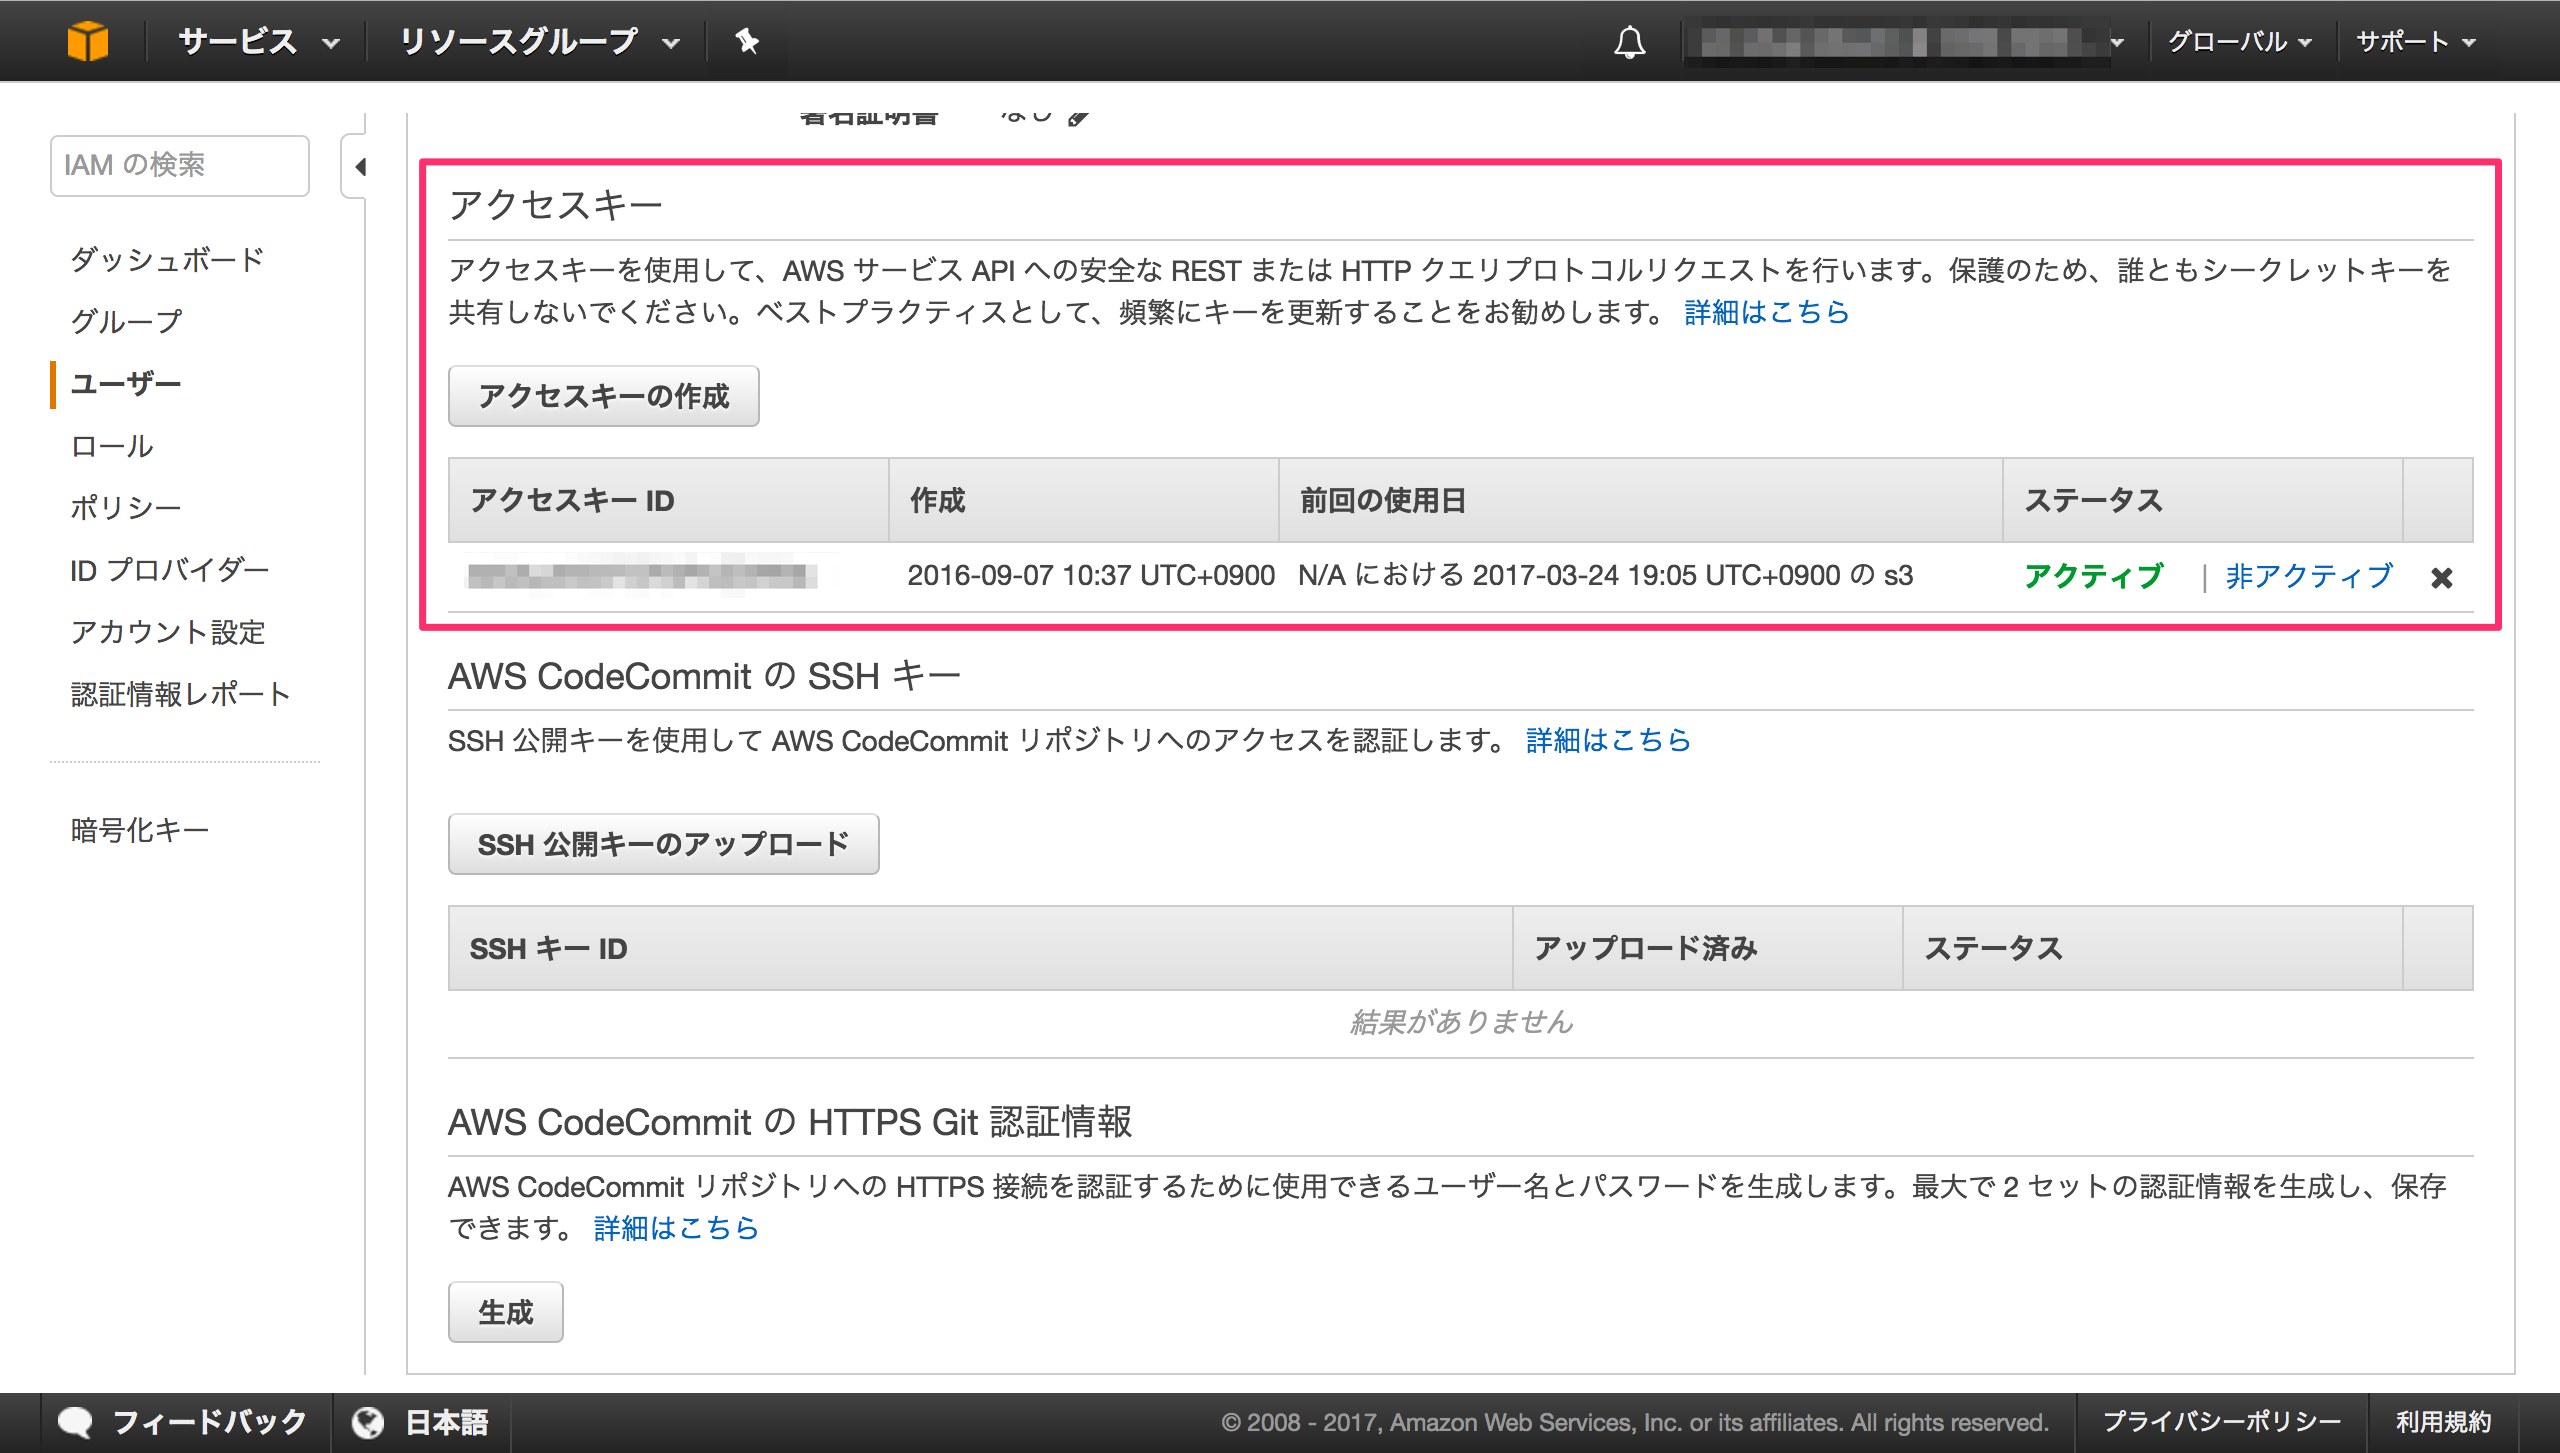Screen dimensions: 2560x1453
Task: Open アカウント設定 in sidebar
Action: [168, 632]
